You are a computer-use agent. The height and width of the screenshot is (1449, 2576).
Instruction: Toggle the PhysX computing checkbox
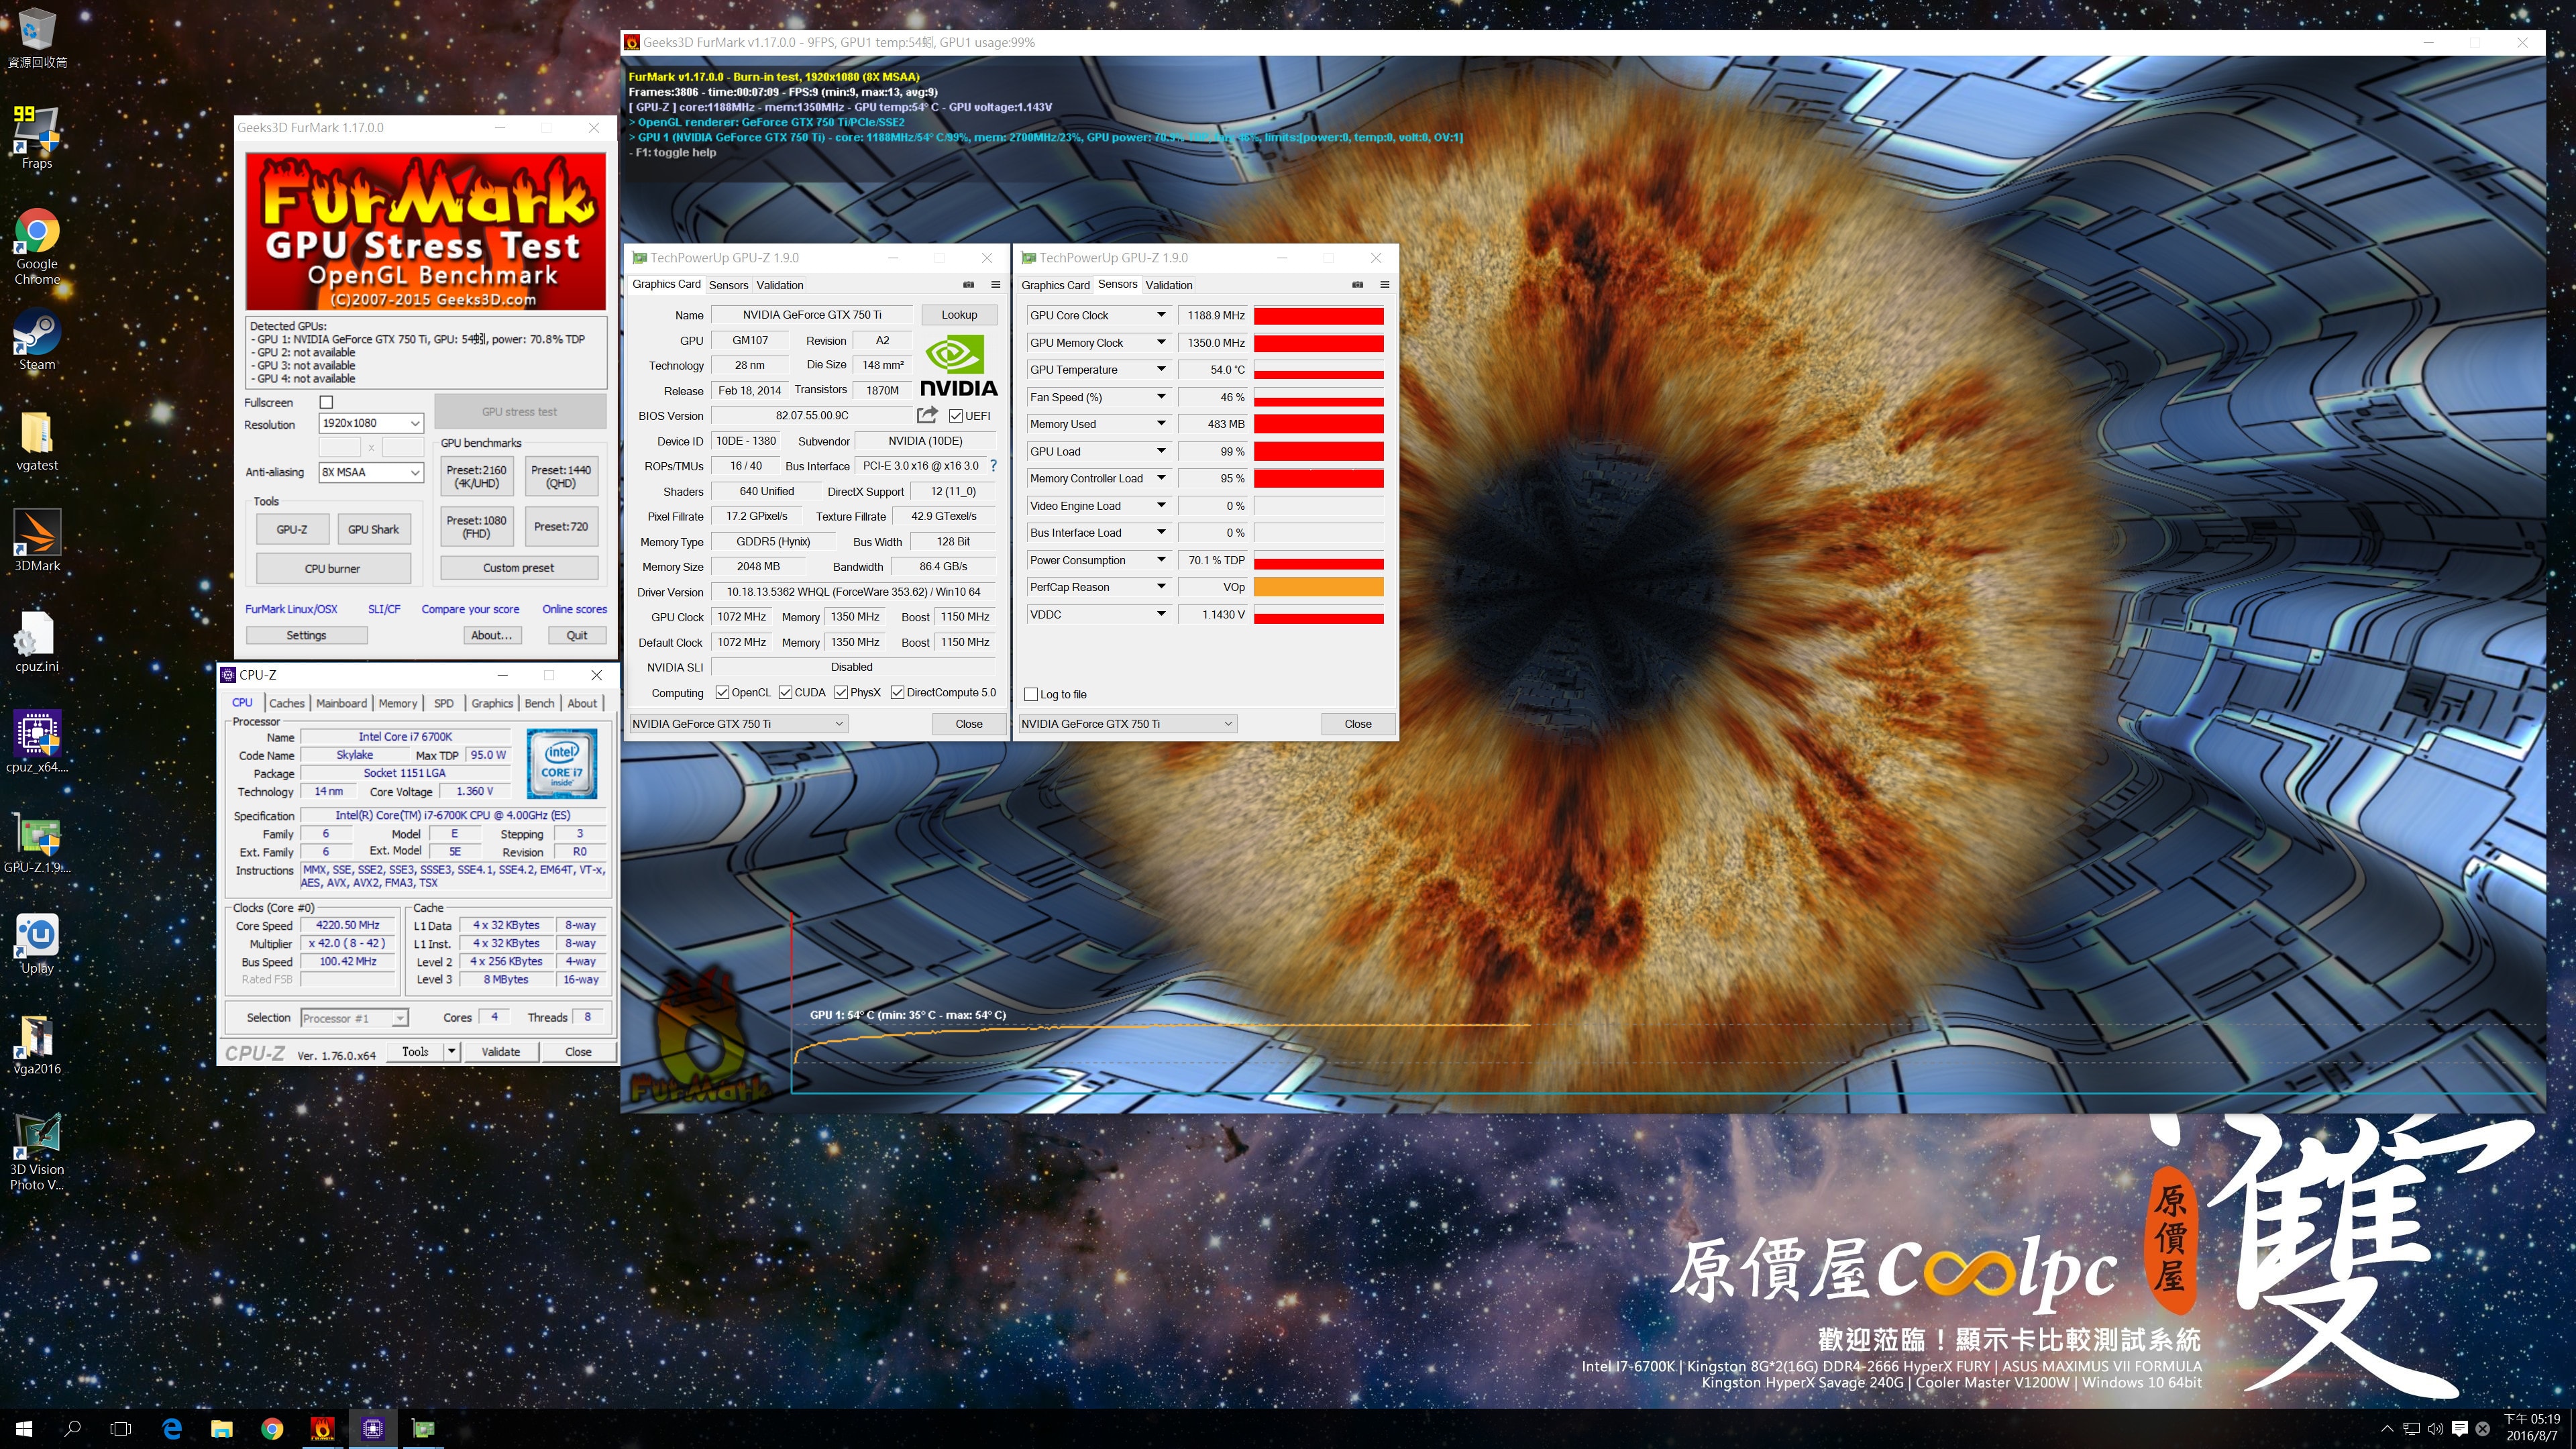point(841,692)
